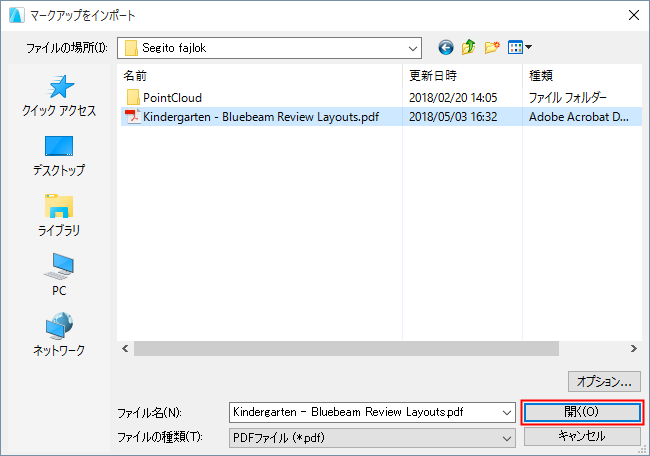
Task: Click the horizontal scrollbar left arrow
Action: tap(125, 349)
